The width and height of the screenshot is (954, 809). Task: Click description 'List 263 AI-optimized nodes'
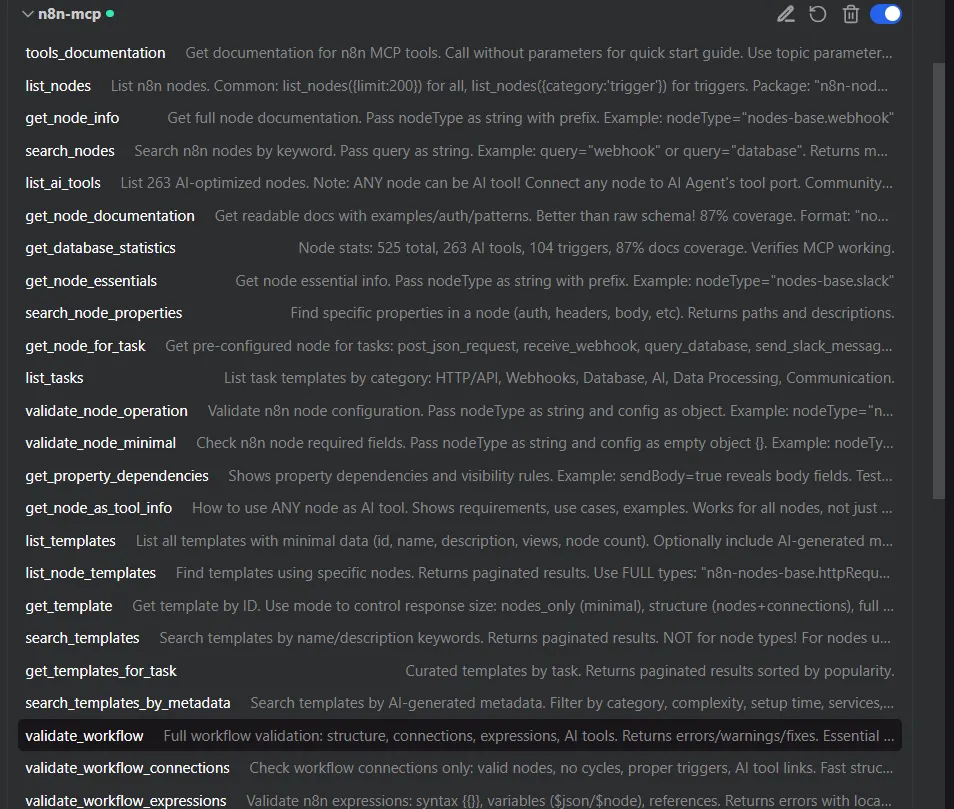(x=506, y=183)
